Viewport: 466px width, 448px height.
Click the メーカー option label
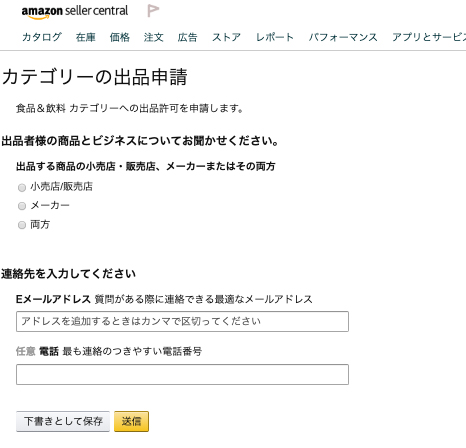pos(50,205)
